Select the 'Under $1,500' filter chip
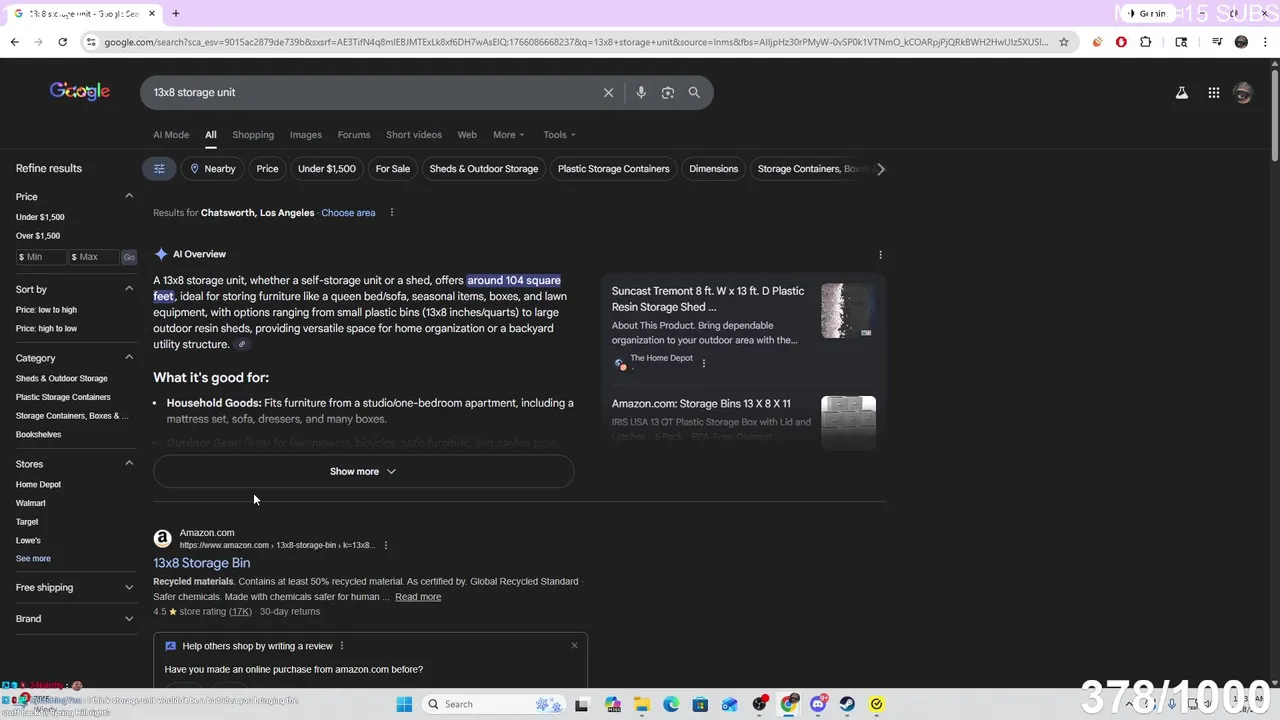Screen dimensions: 1280x720 pos(327,169)
